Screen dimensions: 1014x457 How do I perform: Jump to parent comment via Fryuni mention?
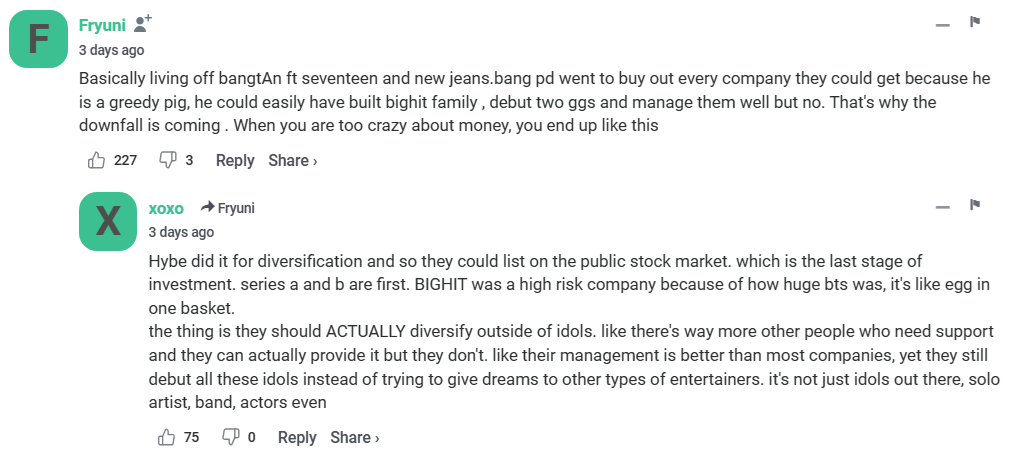236,208
